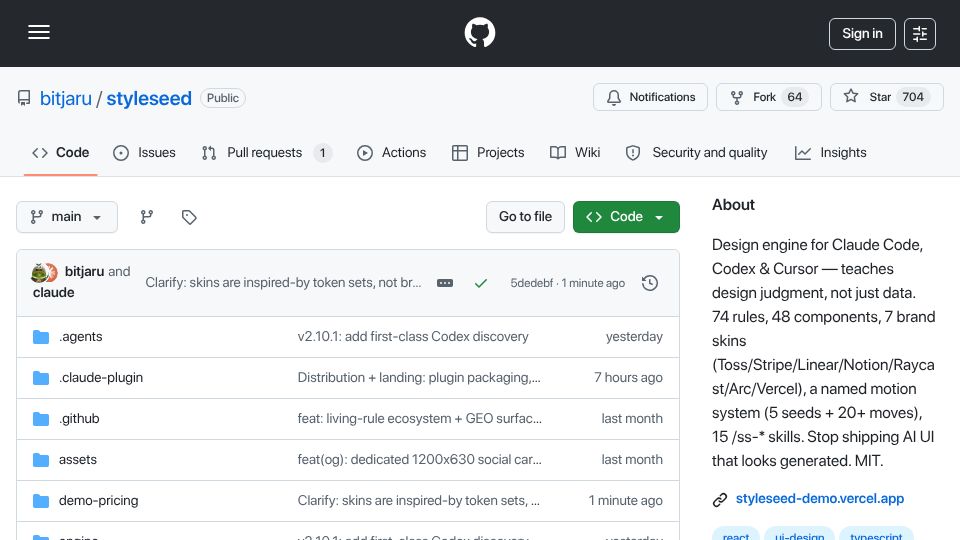View all branches icon
The image size is (960, 540).
point(146,217)
